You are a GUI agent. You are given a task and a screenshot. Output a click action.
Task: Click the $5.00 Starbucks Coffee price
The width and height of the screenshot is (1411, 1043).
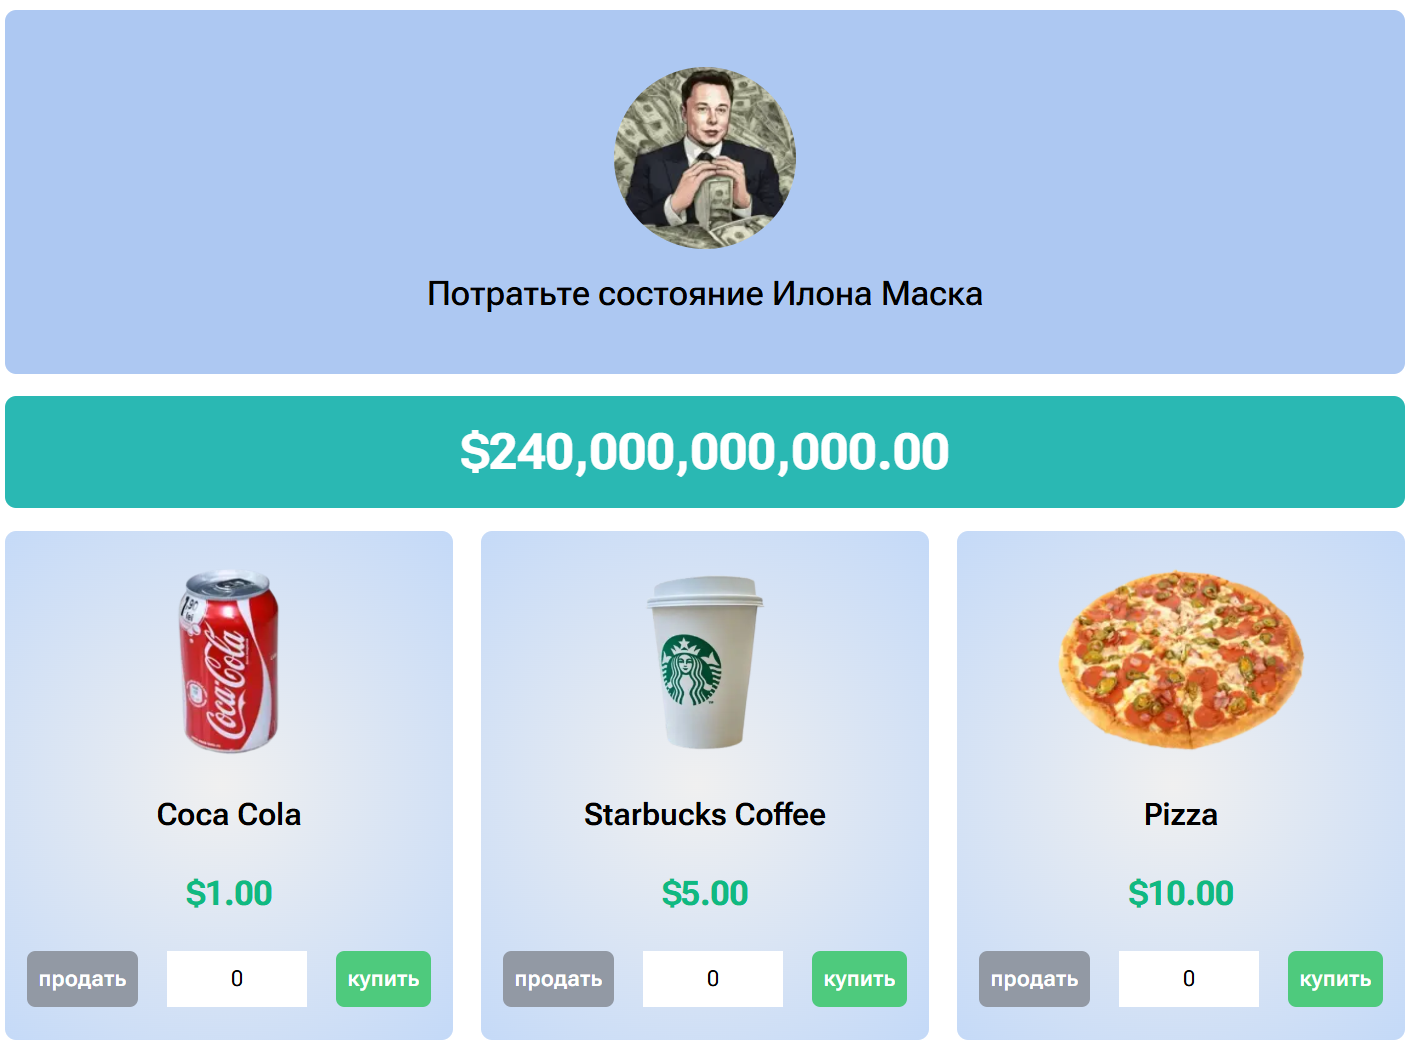click(x=705, y=893)
